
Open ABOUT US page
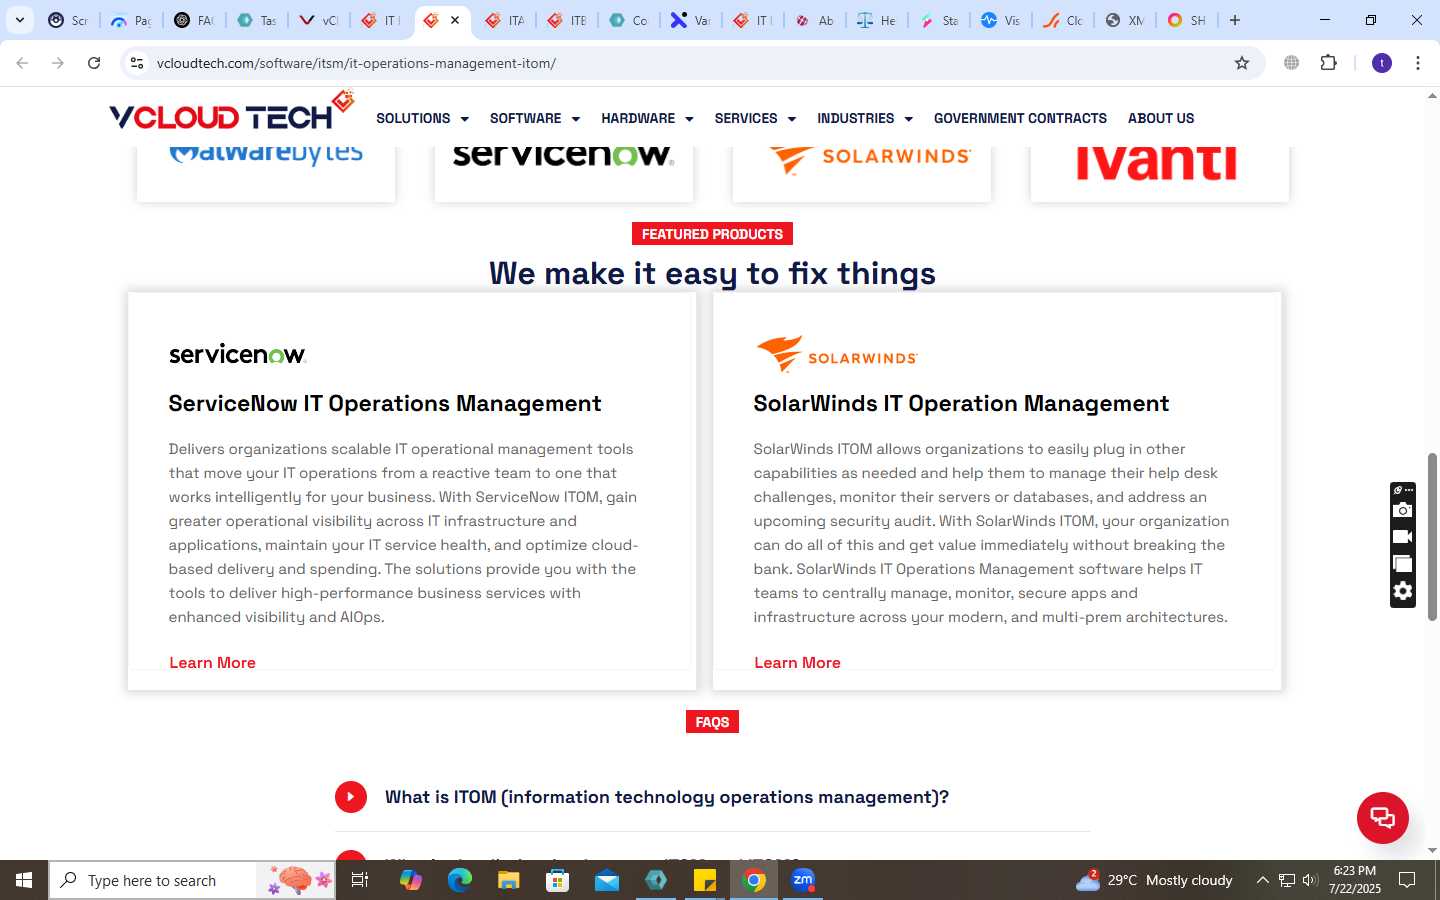coord(1161,118)
